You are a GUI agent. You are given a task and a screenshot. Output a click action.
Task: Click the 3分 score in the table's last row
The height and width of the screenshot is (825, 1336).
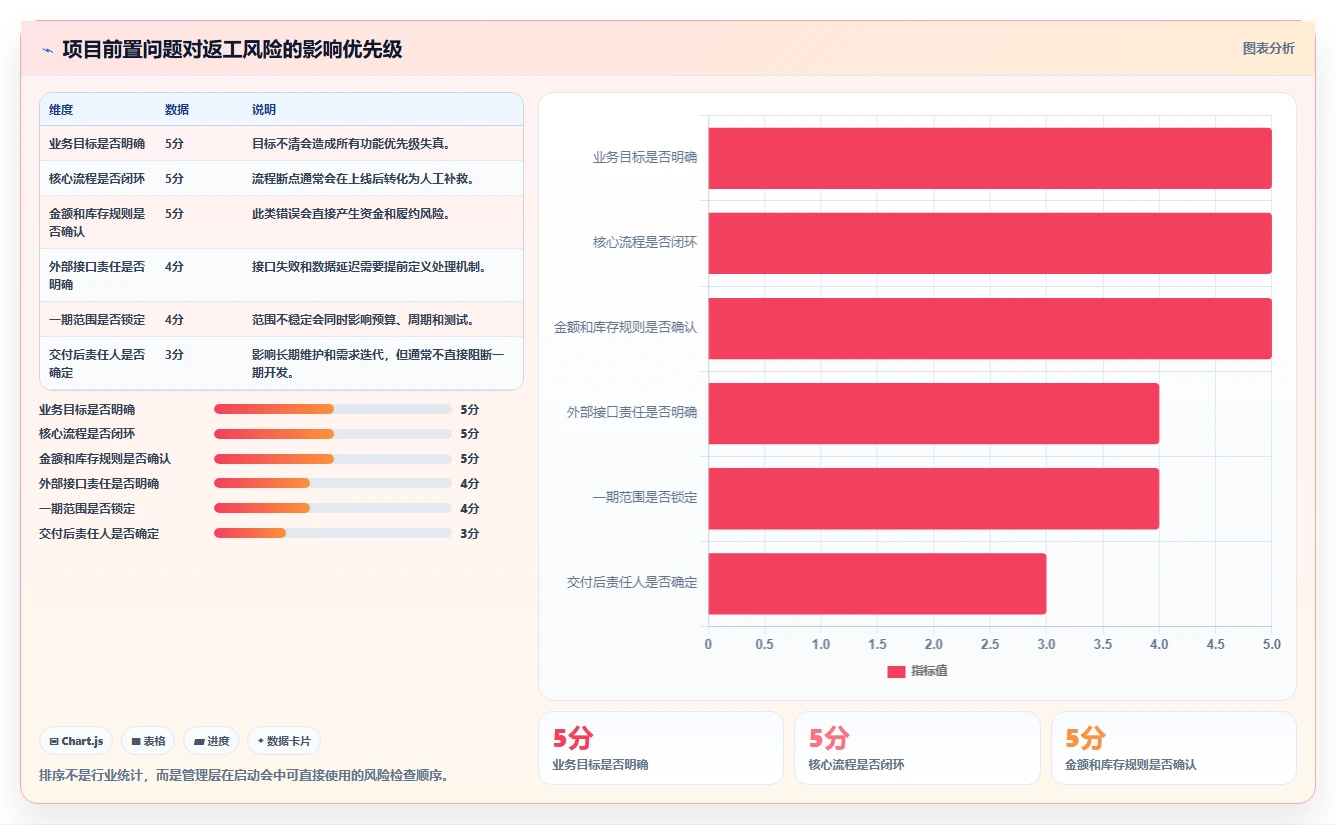pos(174,355)
